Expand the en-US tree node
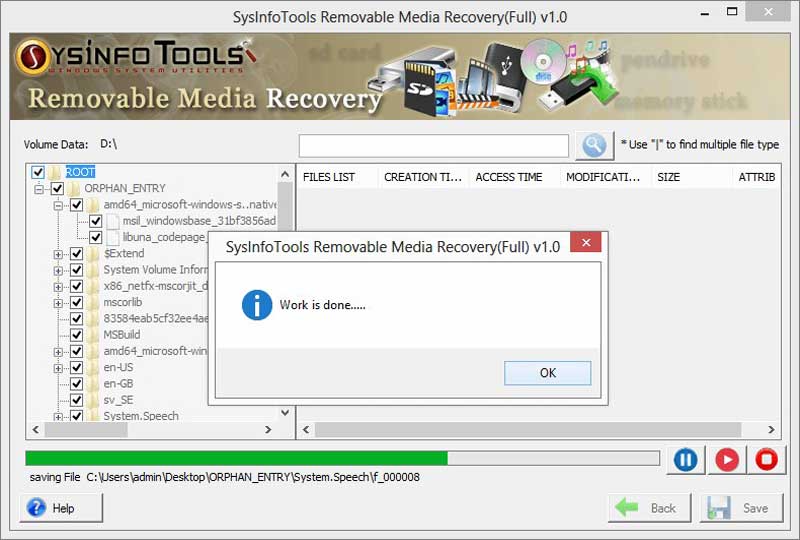 (x=58, y=368)
